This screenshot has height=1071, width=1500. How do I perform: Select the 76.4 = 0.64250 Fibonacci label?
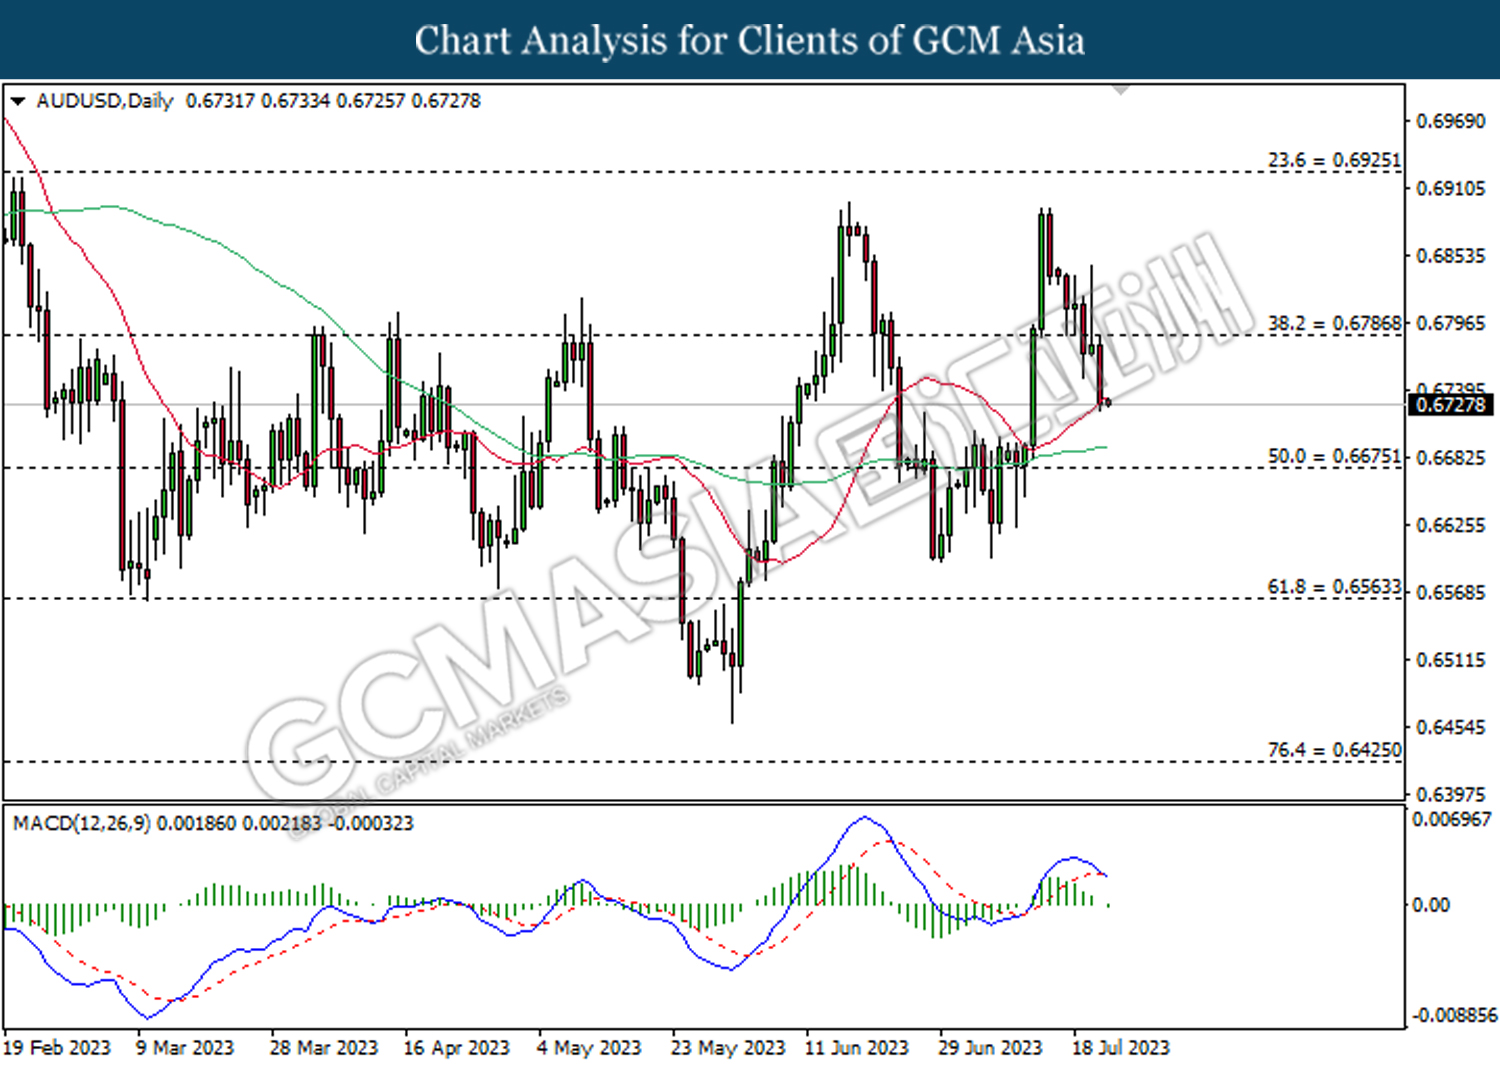click(1334, 749)
